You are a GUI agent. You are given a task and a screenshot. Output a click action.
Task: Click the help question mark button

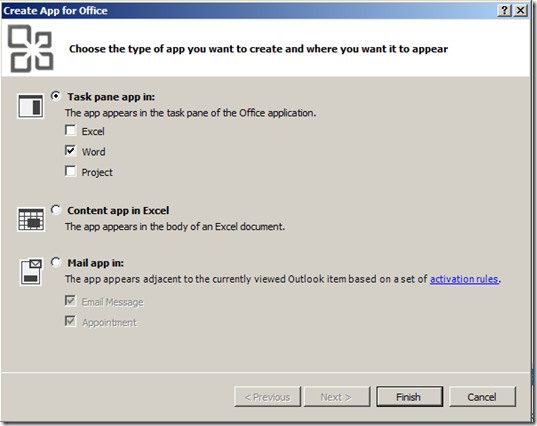tap(504, 11)
